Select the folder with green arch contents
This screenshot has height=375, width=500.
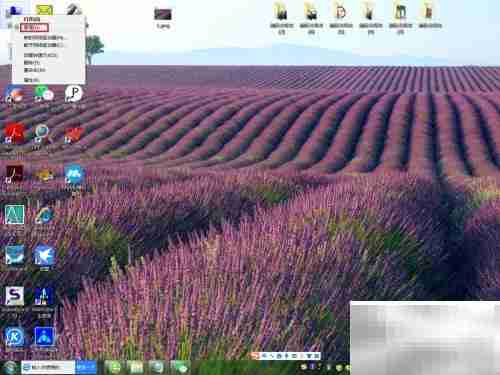(x=400, y=18)
